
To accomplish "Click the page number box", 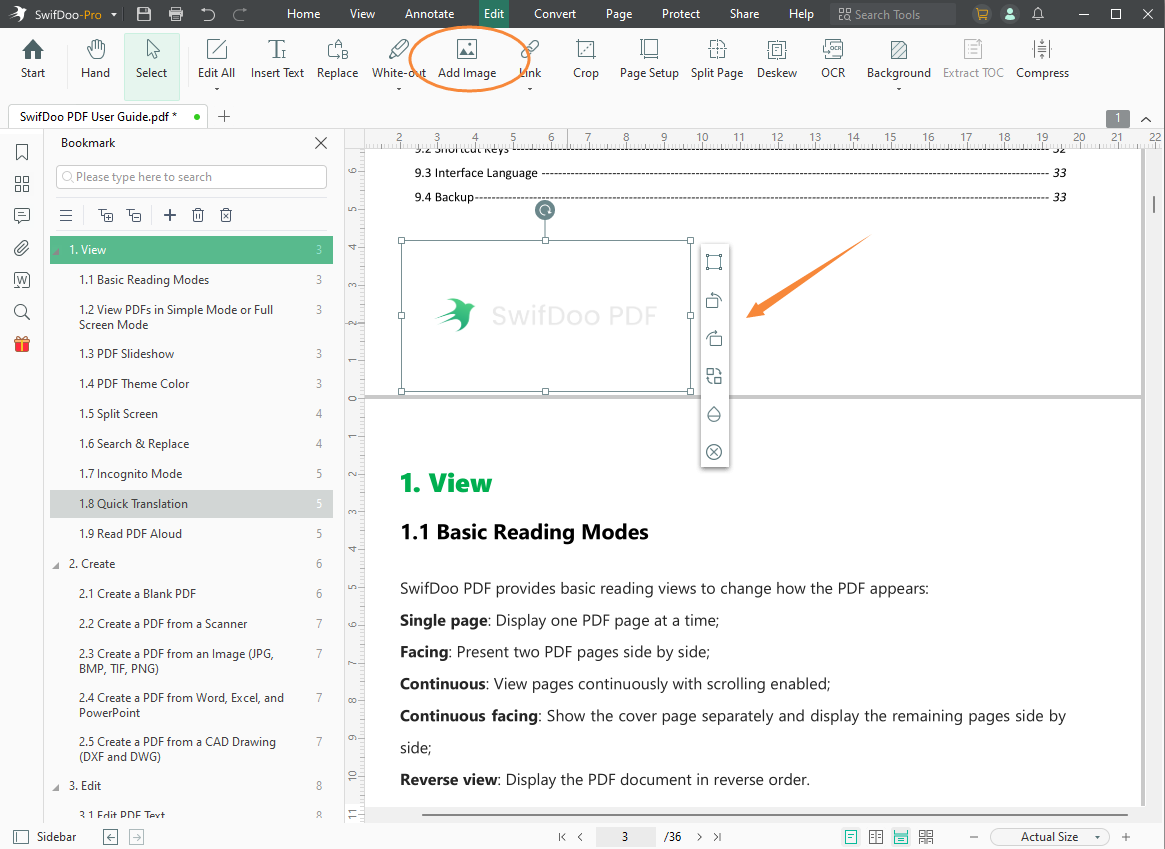I will pos(626,837).
